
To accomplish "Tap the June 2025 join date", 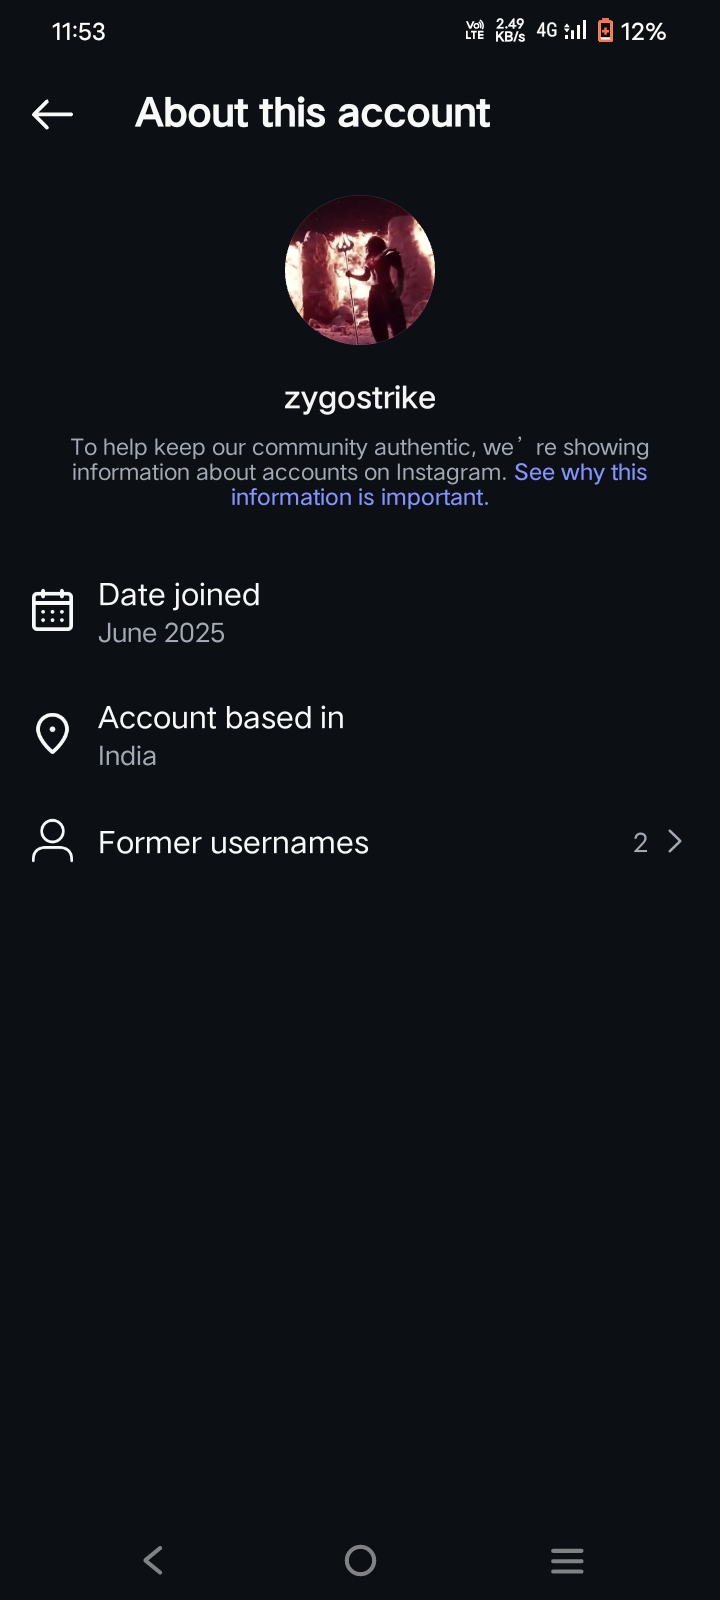I will click(161, 633).
